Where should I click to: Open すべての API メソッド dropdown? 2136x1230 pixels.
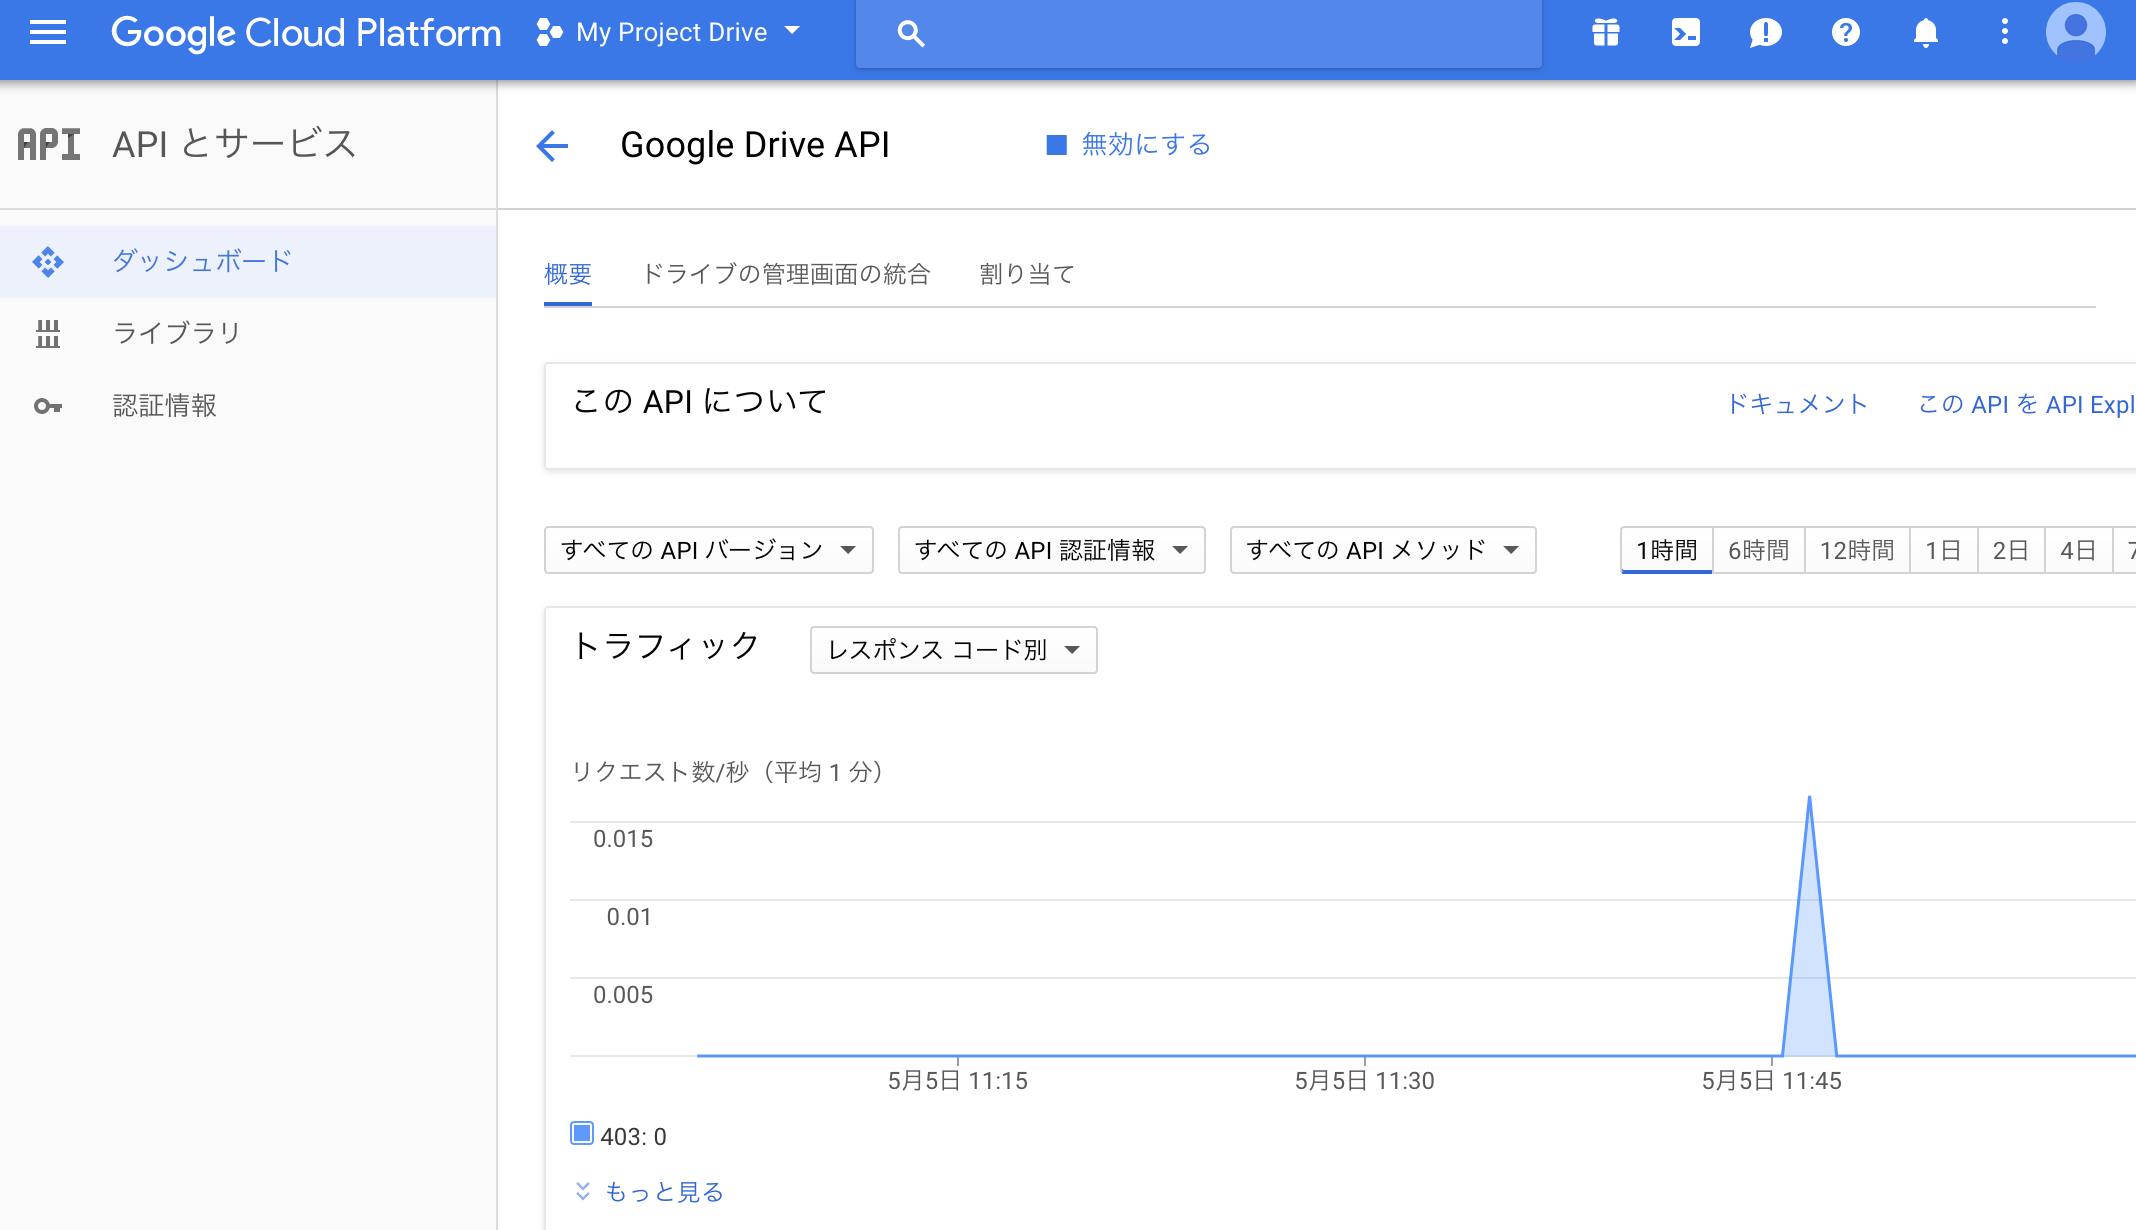point(1382,549)
